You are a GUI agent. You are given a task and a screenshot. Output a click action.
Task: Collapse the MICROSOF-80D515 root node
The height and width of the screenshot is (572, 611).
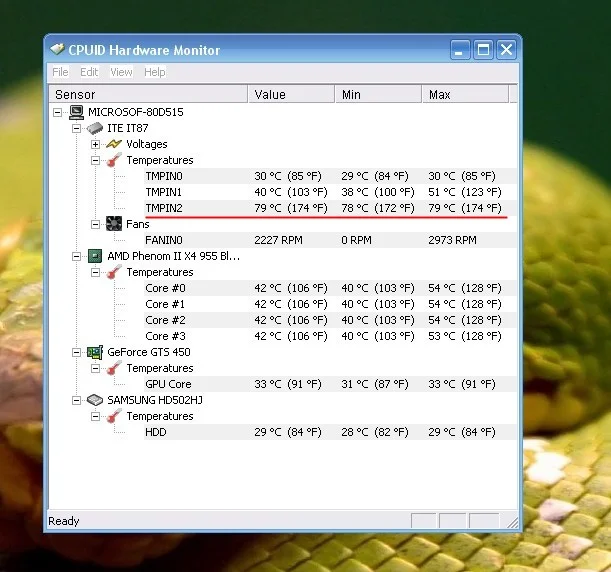pos(57,113)
